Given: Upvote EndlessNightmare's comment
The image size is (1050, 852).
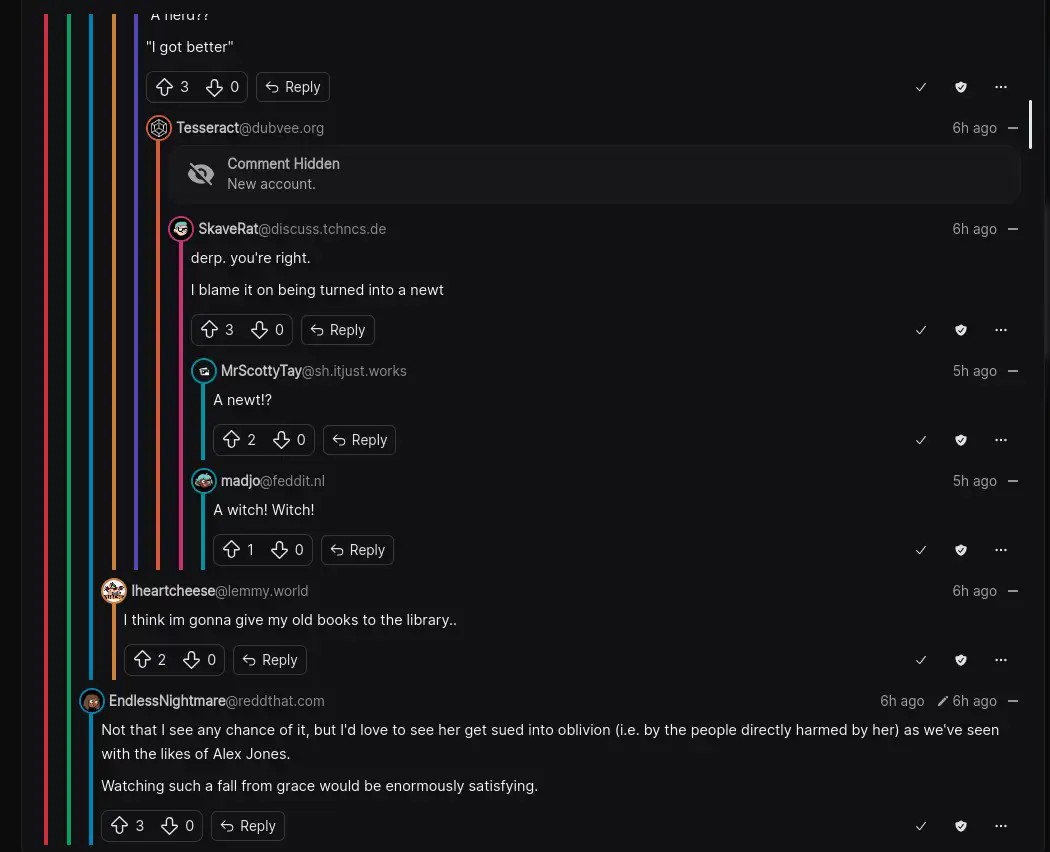Looking at the screenshot, I should (120, 826).
